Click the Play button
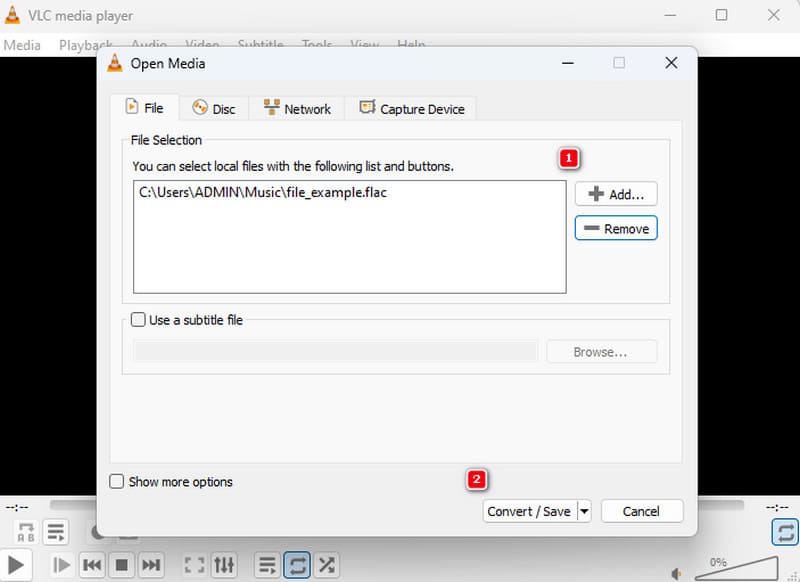The height and width of the screenshot is (582, 800). (14, 565)
